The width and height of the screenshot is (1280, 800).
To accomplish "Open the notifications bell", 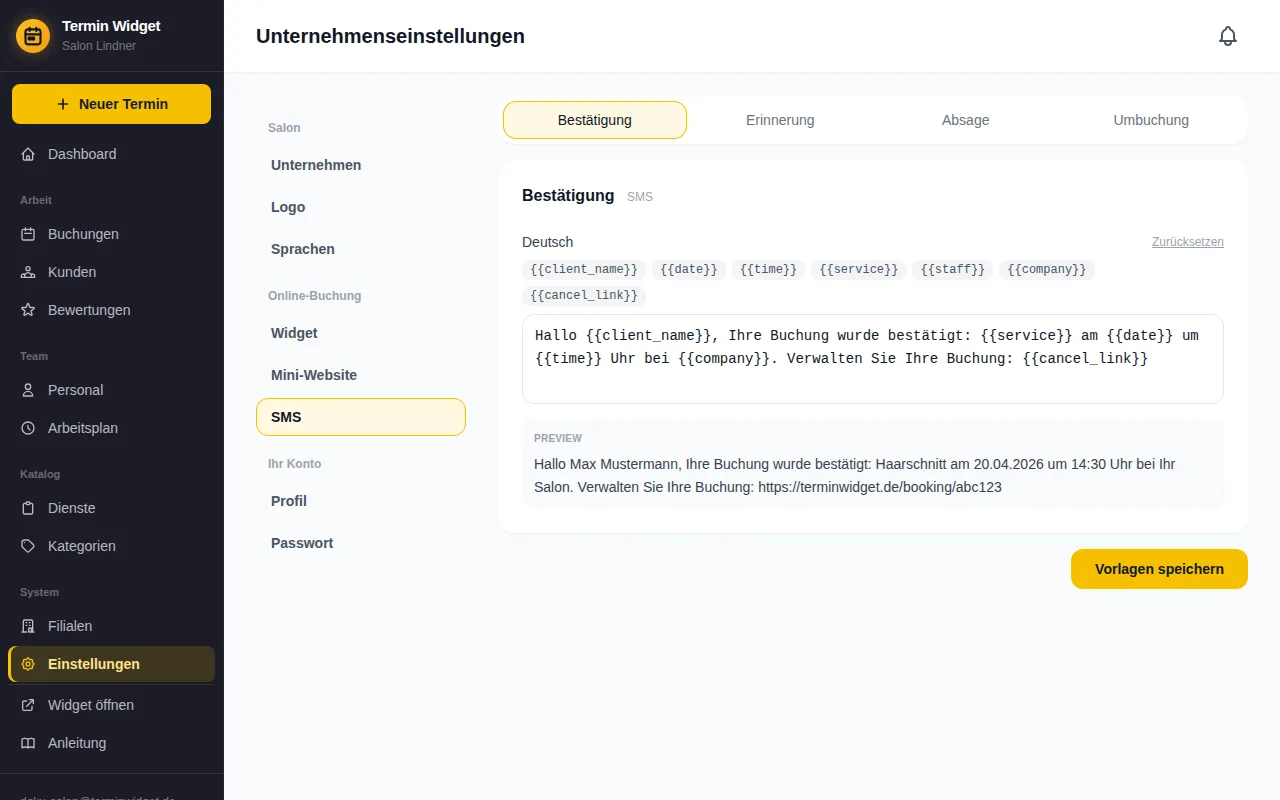I will (1228, 36).
